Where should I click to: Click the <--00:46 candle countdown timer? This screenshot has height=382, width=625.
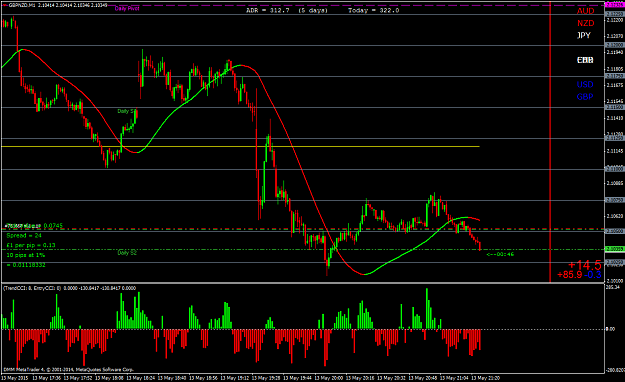coord(500,254)
